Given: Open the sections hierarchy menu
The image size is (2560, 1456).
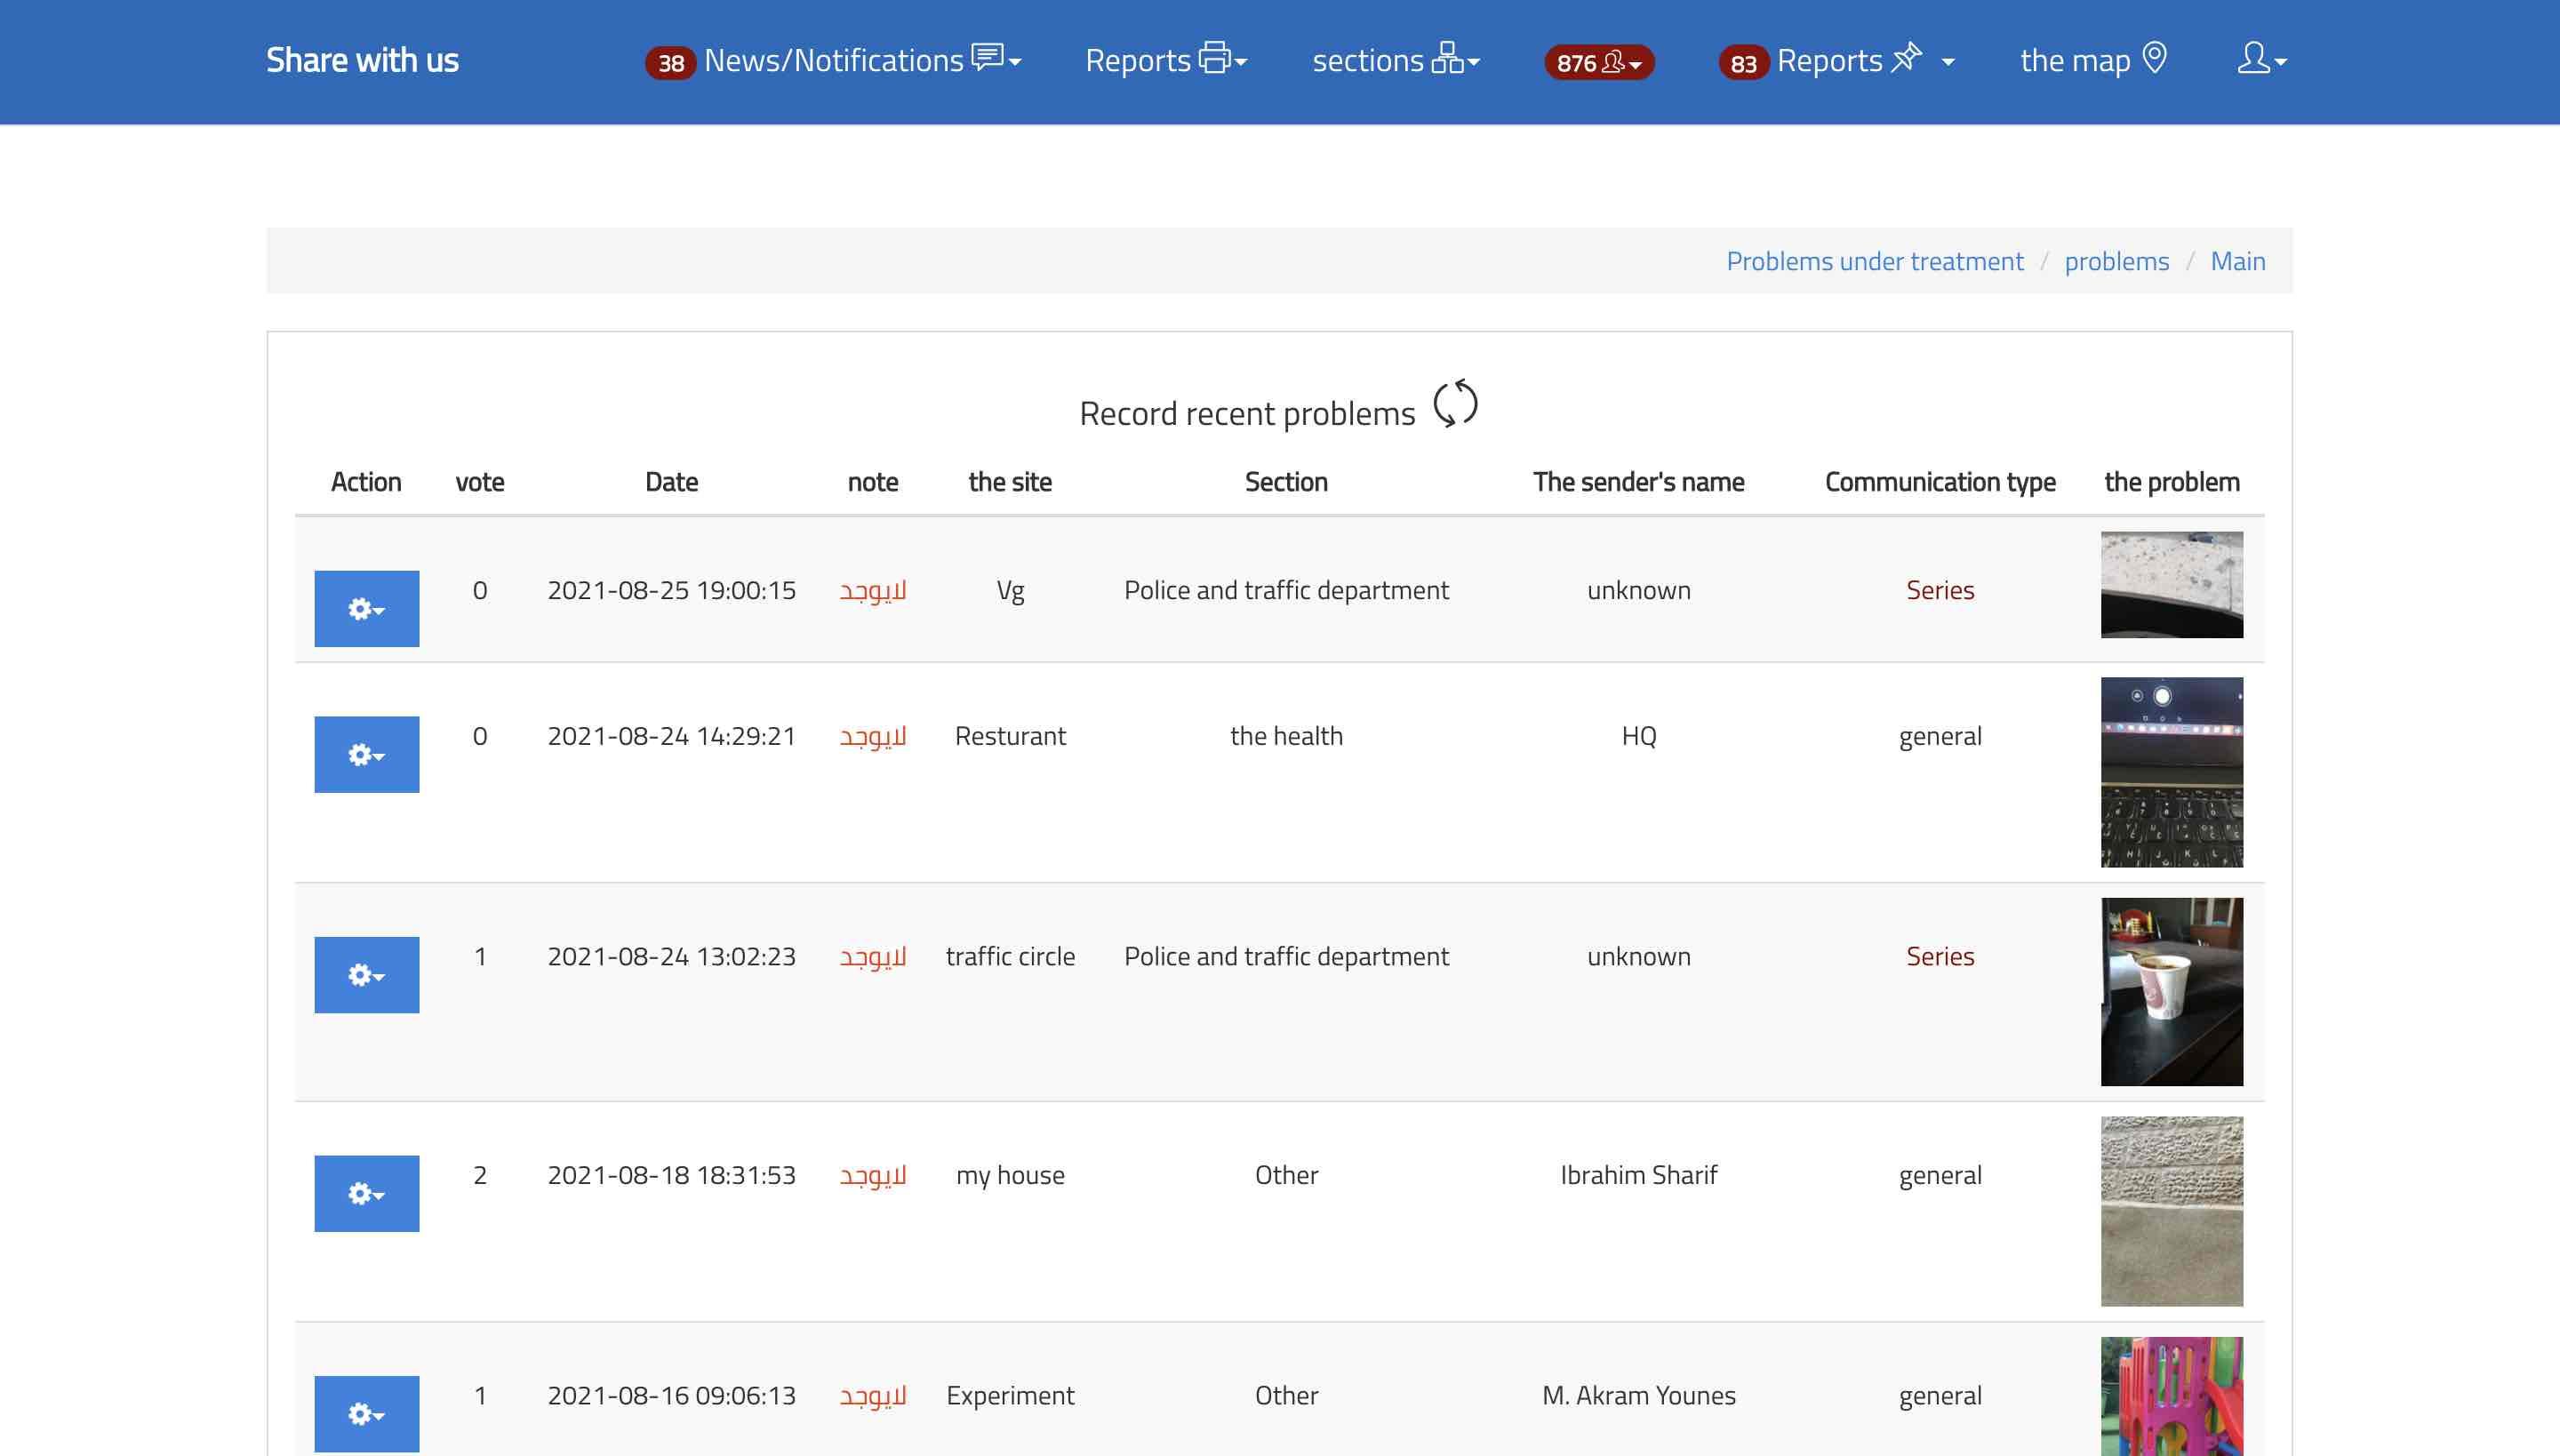Looking at the screenshot, I should point(1395,60).
